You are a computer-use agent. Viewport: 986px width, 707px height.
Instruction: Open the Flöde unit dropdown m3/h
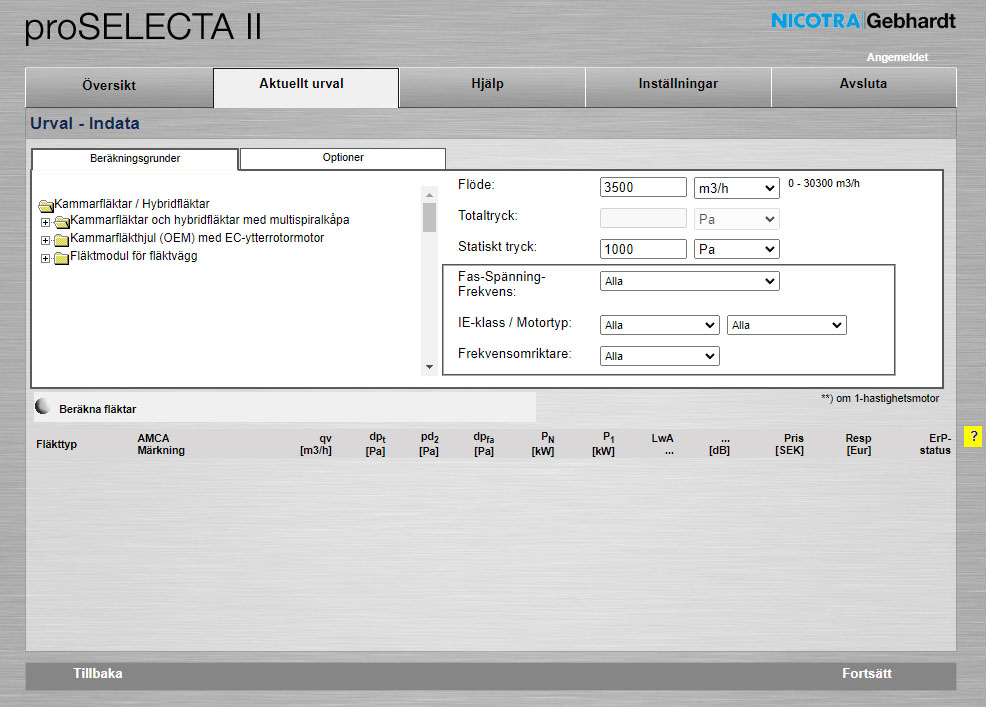tap(736, 188)
